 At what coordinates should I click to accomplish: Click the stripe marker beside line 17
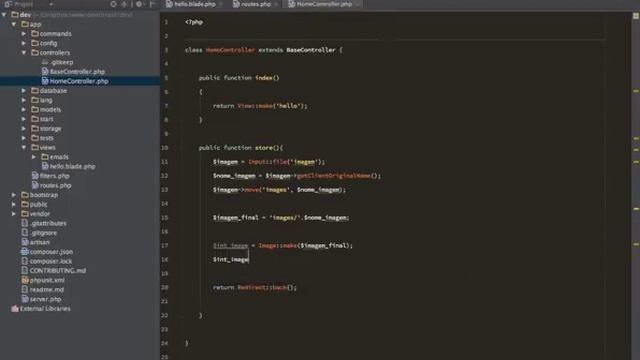point(636,244)
